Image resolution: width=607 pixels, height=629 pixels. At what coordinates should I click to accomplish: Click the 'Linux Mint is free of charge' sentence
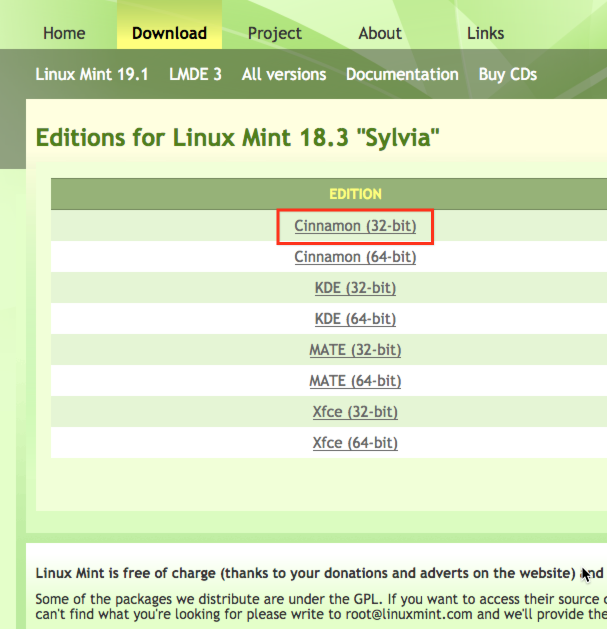click(x=319, y=573)
